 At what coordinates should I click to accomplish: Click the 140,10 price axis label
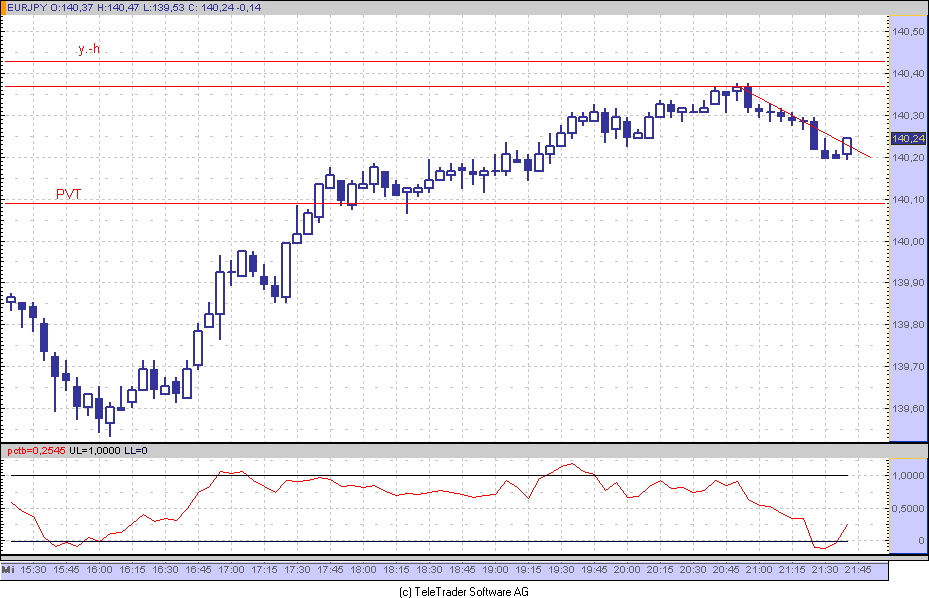click(x=908, y=199)
